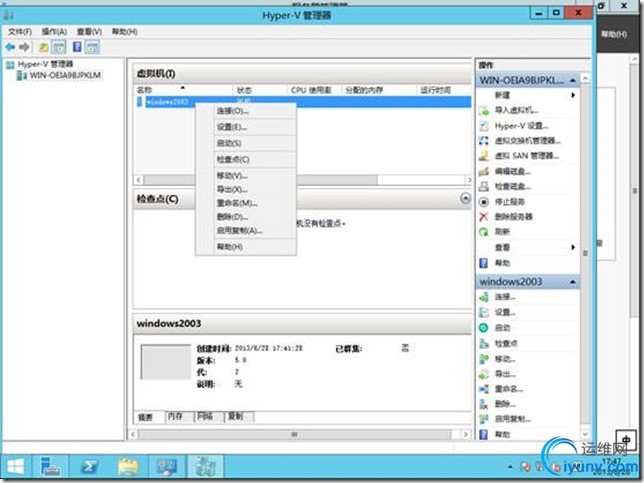
Task: Click the Windows Start button
Action: point(16,467)
